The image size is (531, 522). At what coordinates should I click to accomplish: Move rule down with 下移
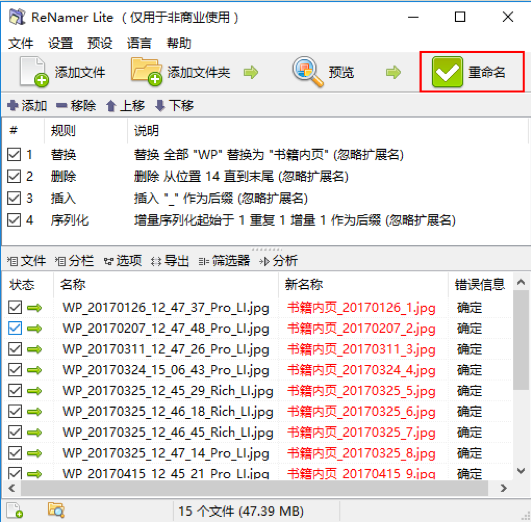(x=174, y=106)
